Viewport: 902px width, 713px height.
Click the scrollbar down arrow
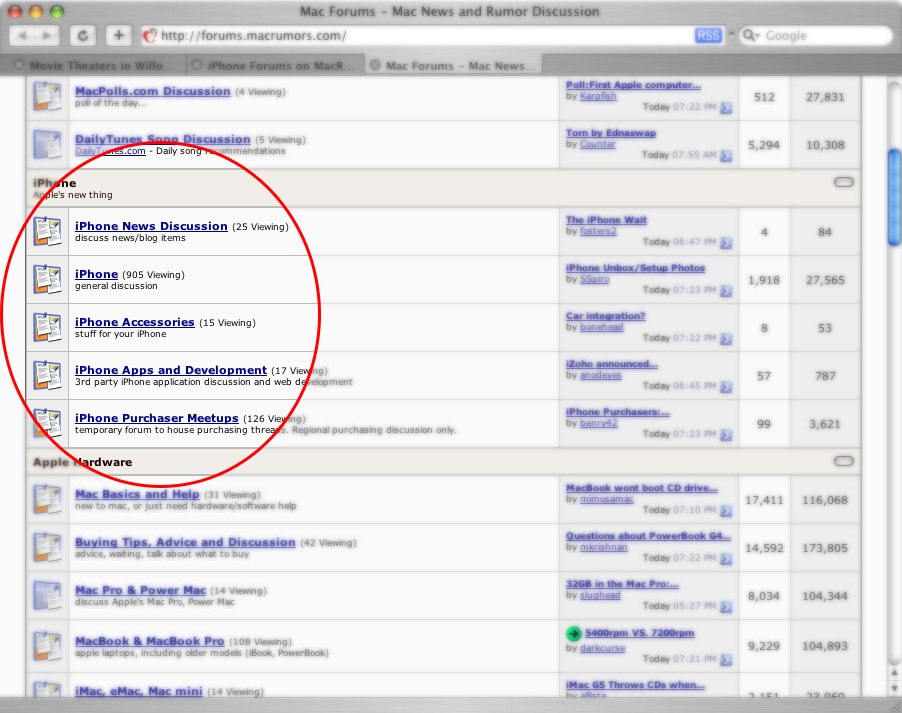894,688
